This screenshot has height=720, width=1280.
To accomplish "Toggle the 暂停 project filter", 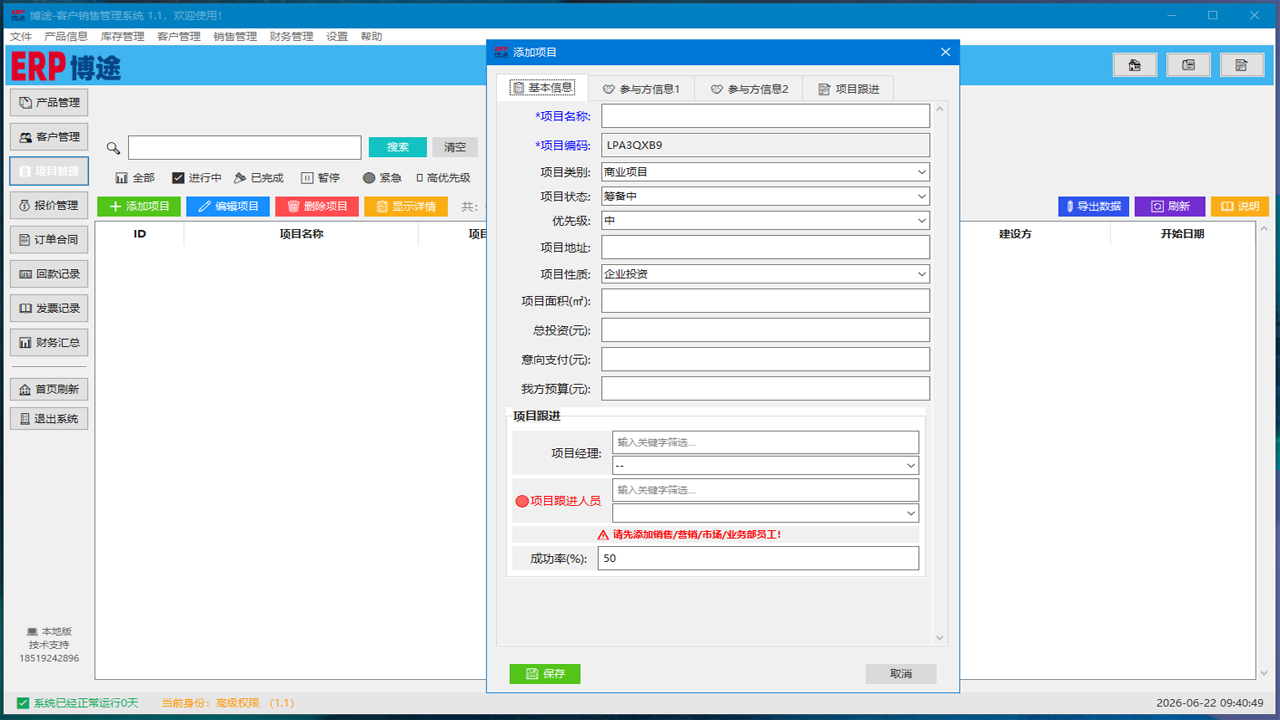I will click(x=321, y=178).
